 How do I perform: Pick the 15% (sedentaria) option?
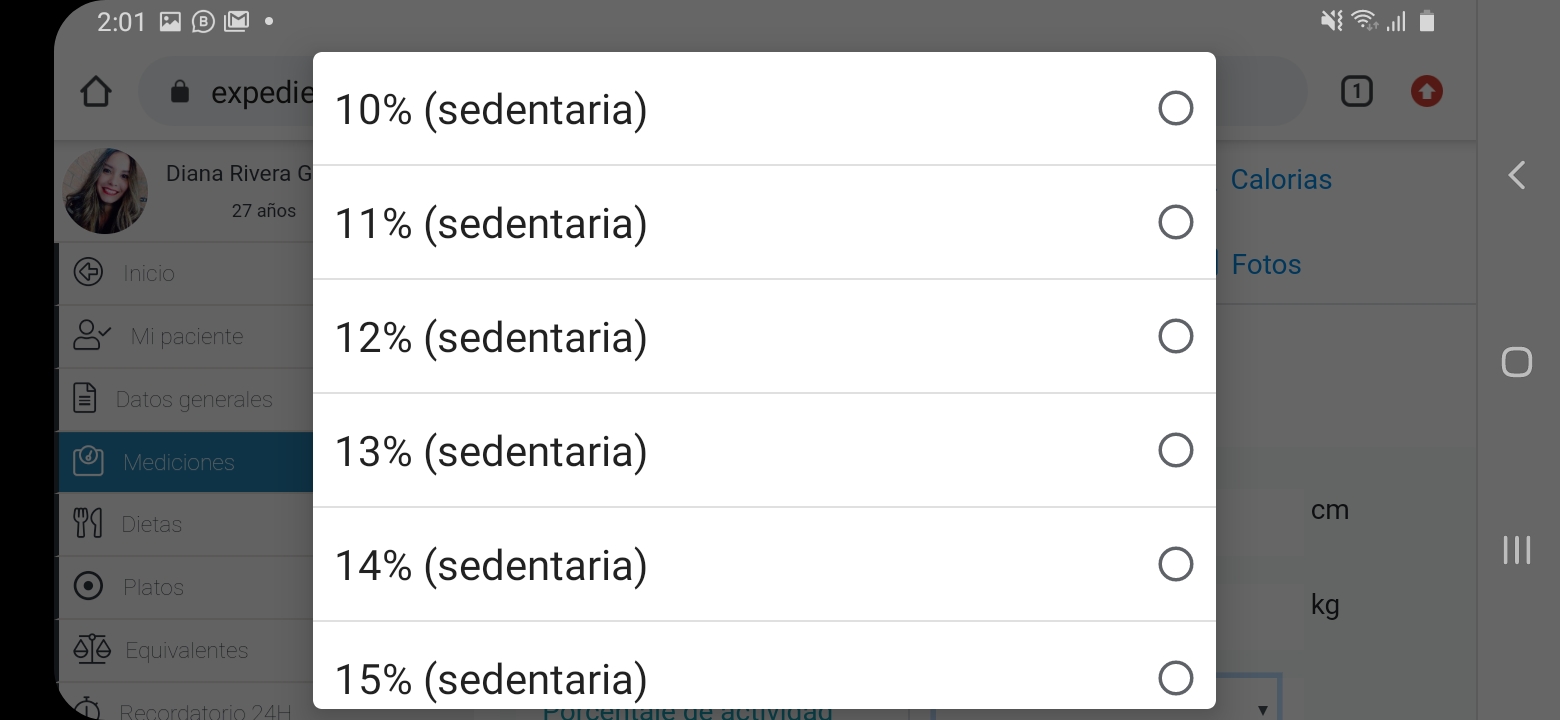coord(764,666)
